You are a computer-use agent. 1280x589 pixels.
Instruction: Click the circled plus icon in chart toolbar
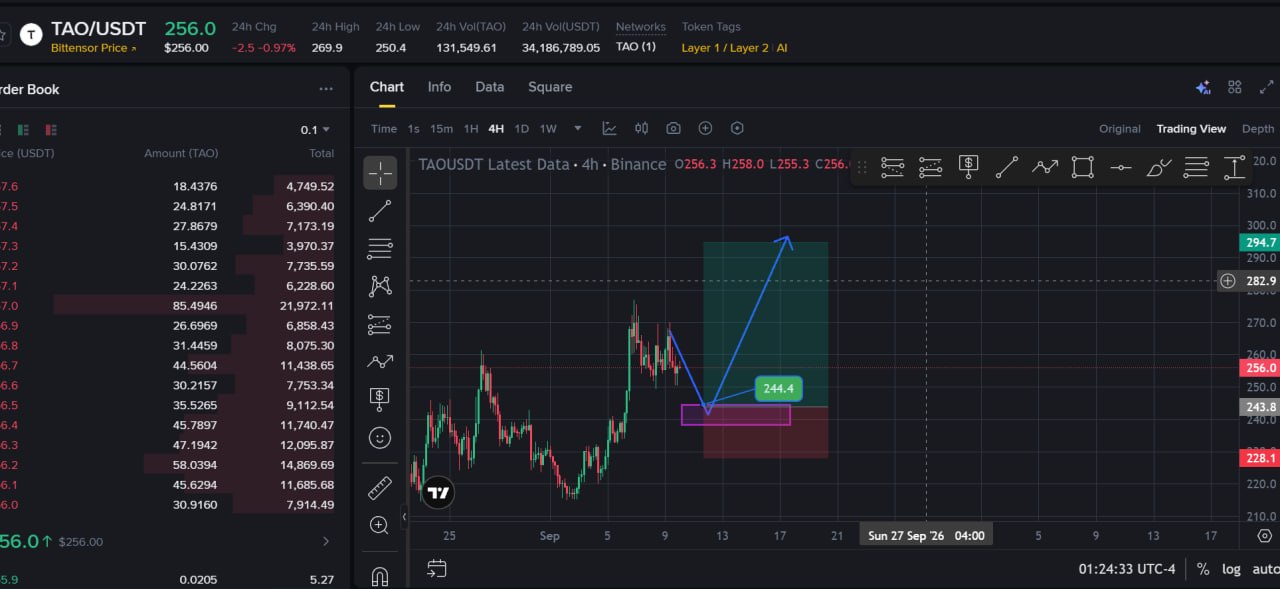[705, 128]
